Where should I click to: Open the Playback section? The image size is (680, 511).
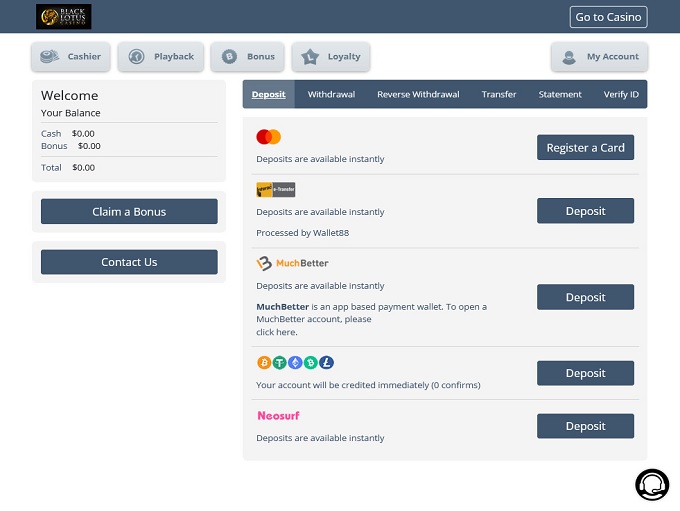click(161, 57)
